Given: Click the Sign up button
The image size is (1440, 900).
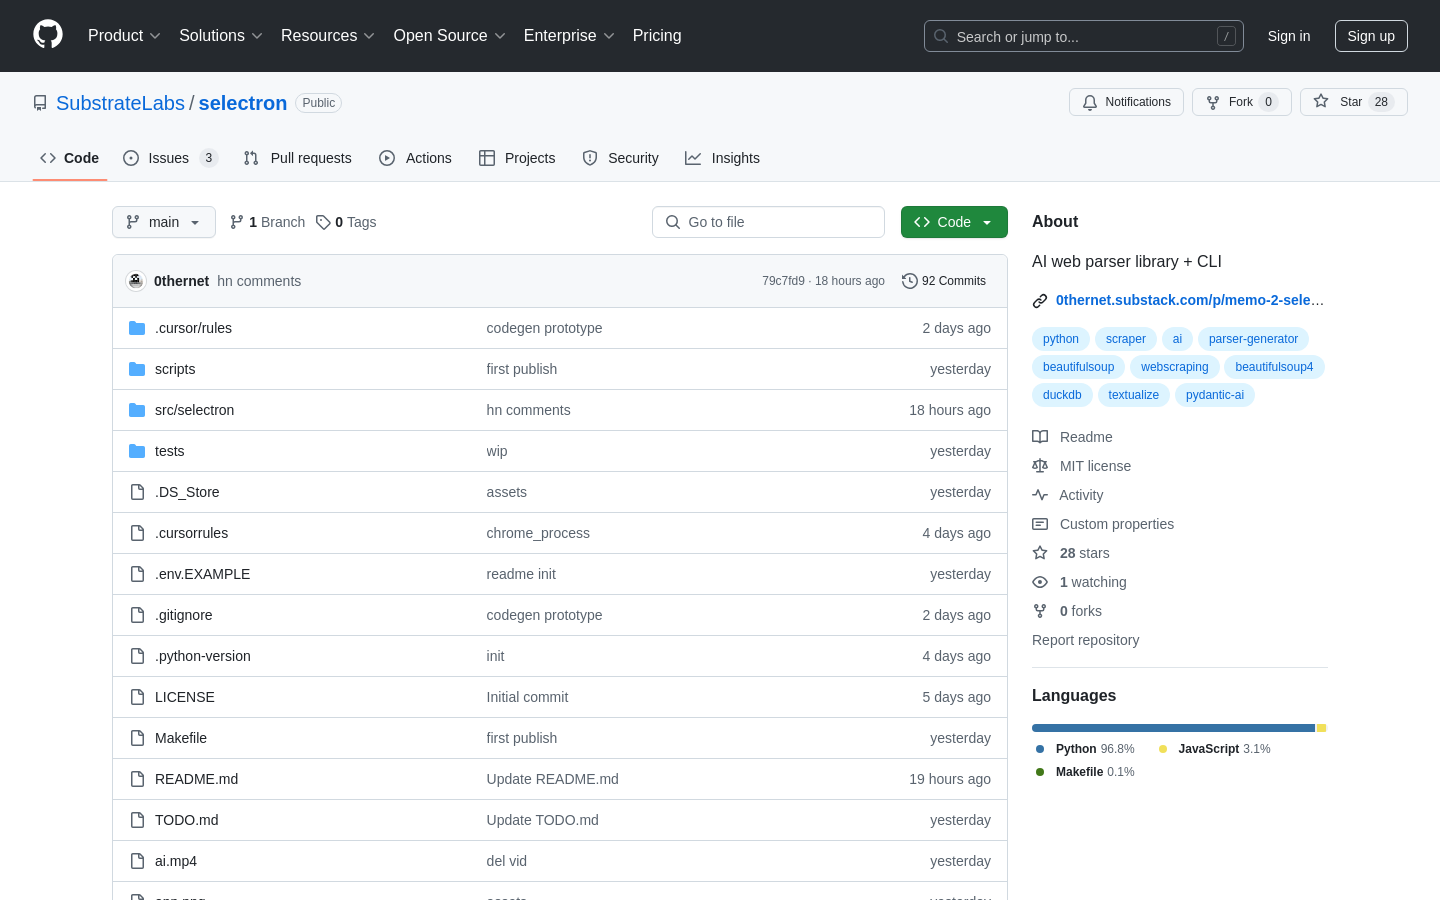Looking at the screenshot, I should point(1371,36).
